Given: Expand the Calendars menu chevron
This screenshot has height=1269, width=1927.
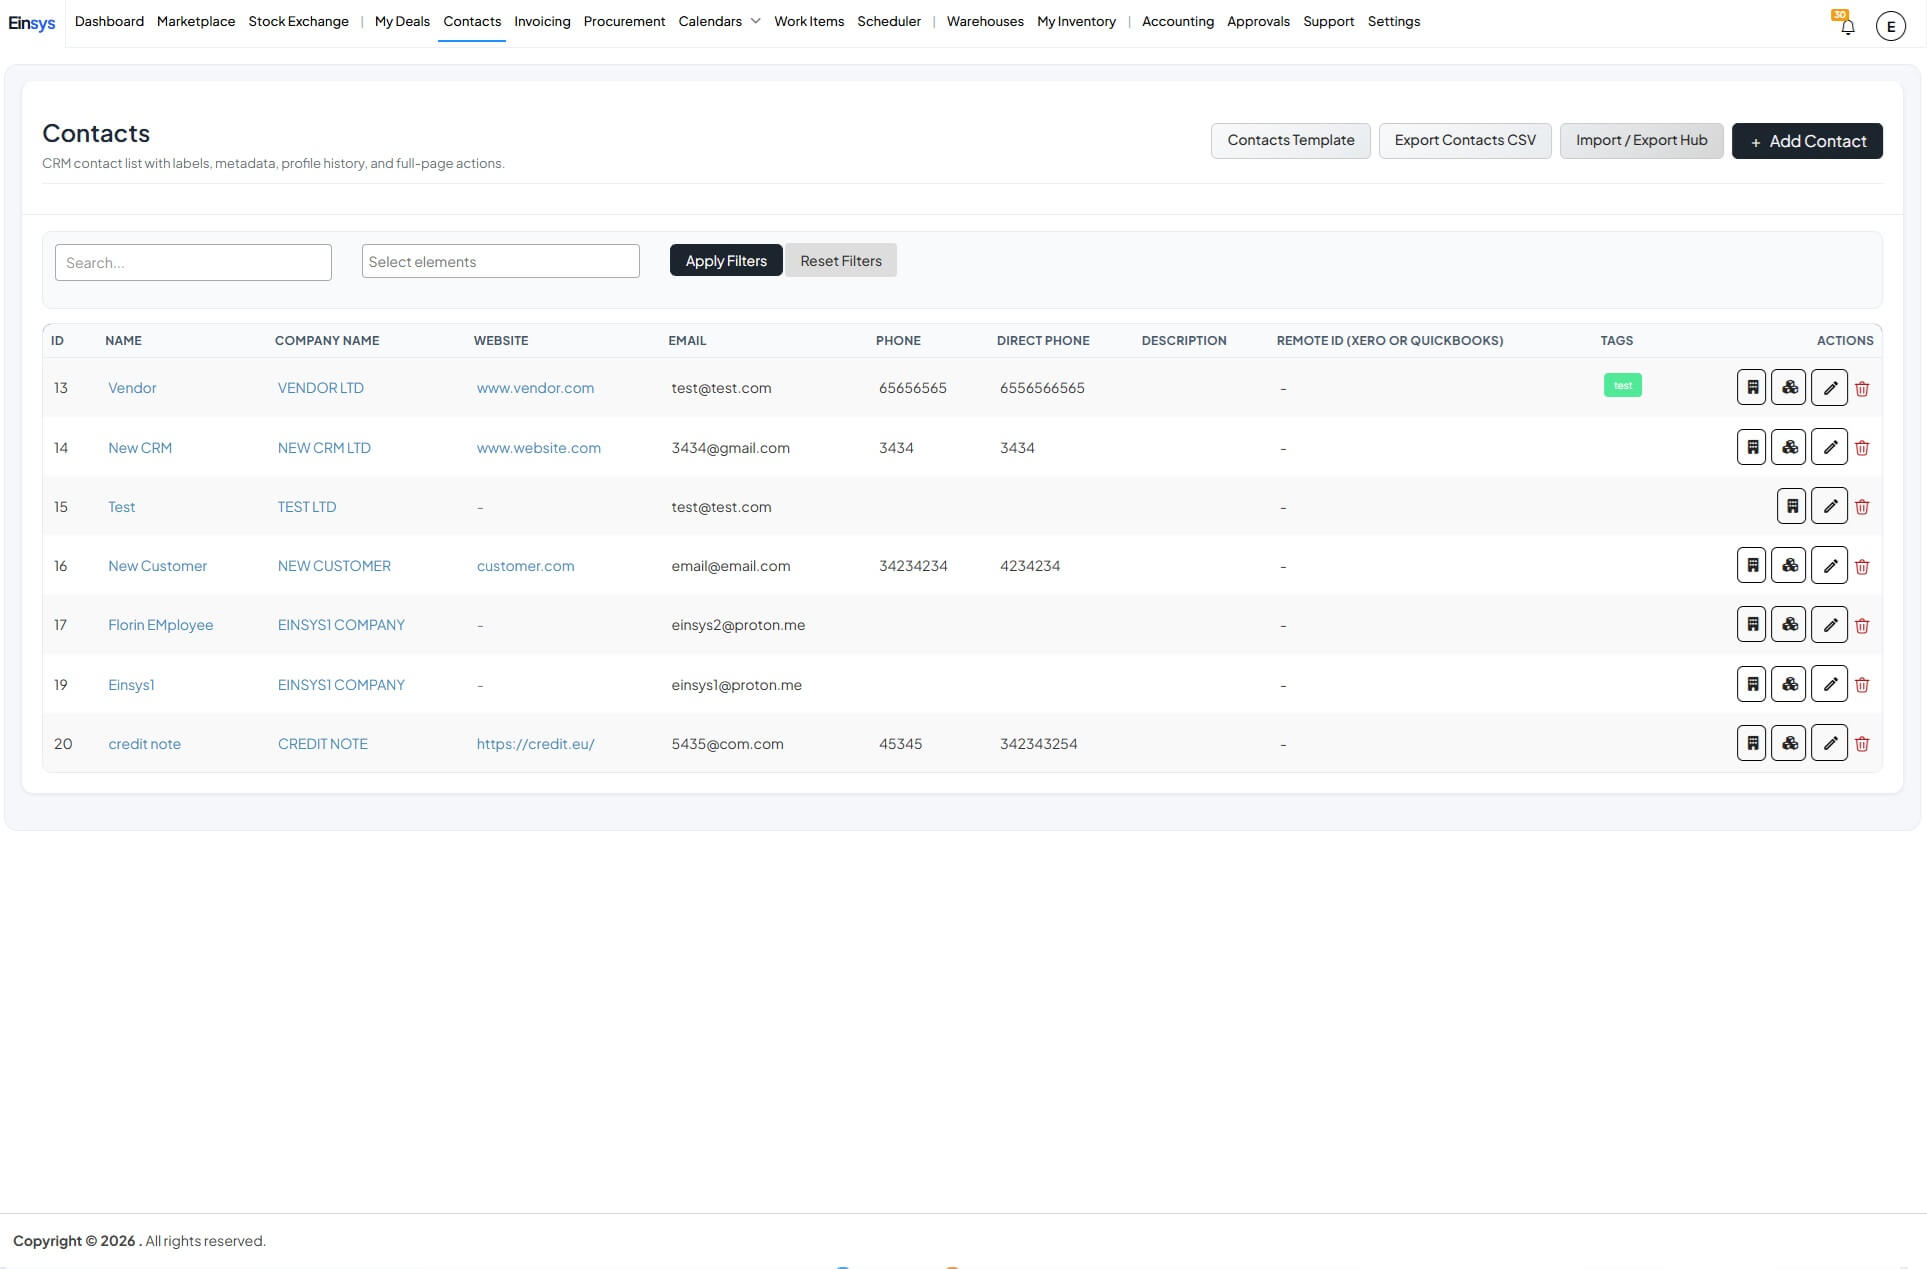Looking at the screenshot, I should [x=755, y=21].
